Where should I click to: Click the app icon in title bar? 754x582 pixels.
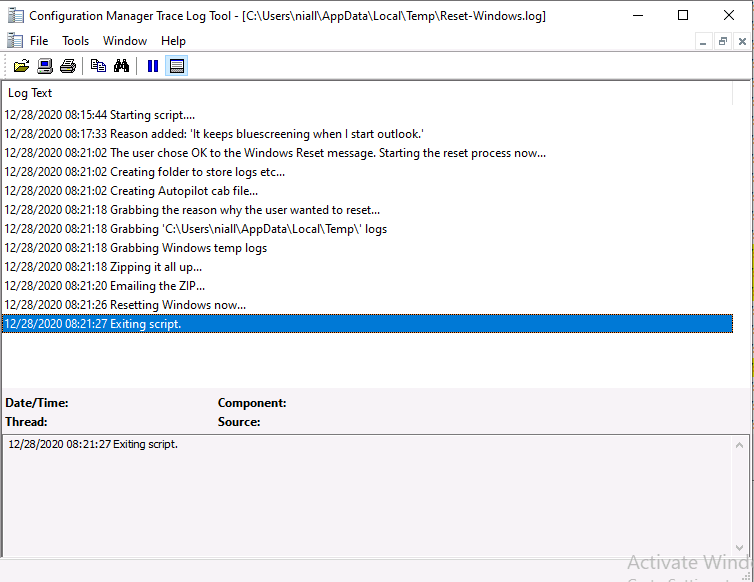[x=15, y=15]
